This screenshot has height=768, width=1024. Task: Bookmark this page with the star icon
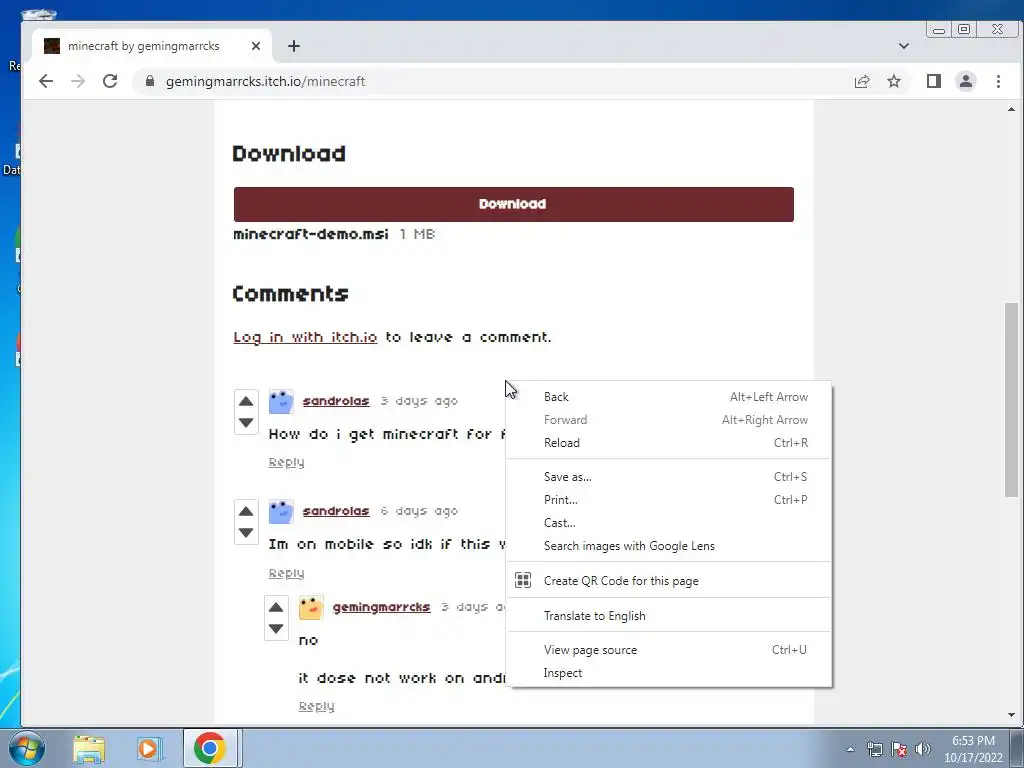pyautogui.click(x=893, y=81)
